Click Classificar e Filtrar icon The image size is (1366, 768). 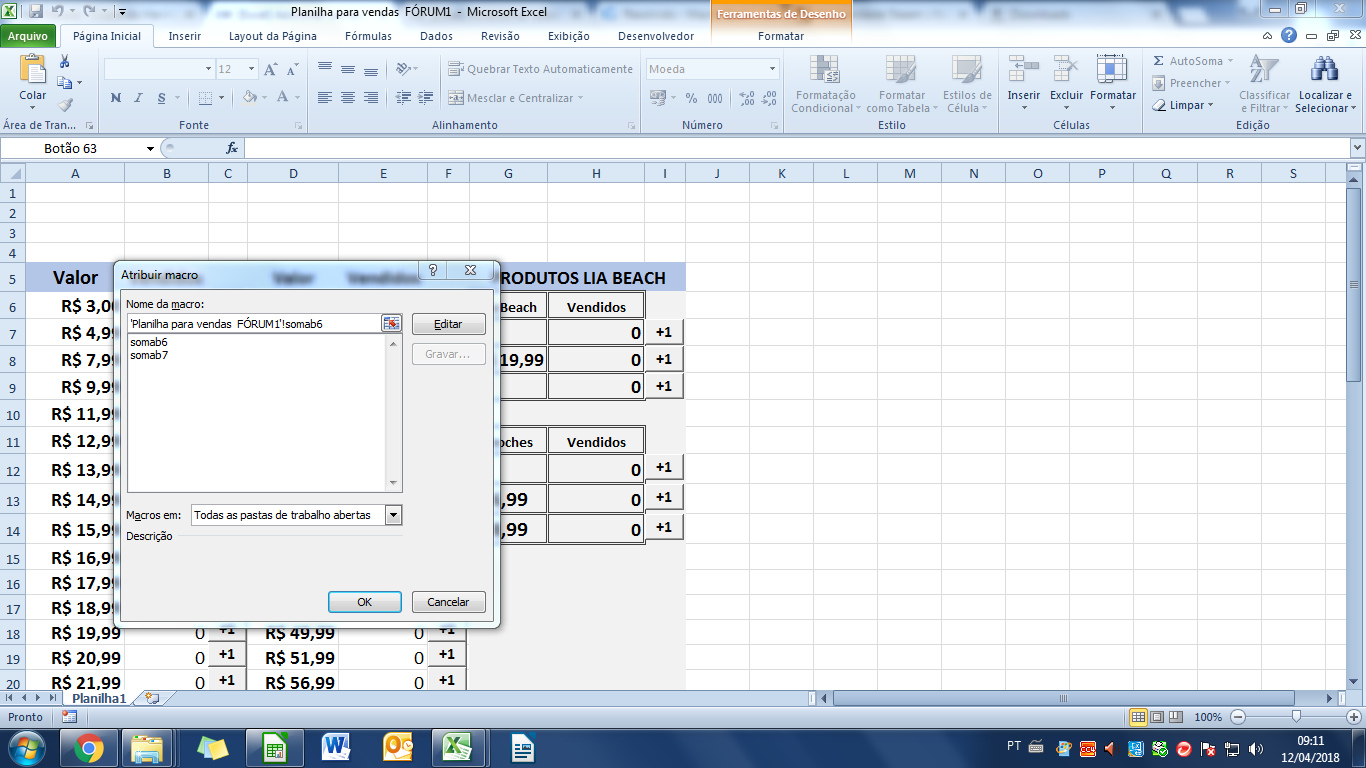pos(1265,69)
